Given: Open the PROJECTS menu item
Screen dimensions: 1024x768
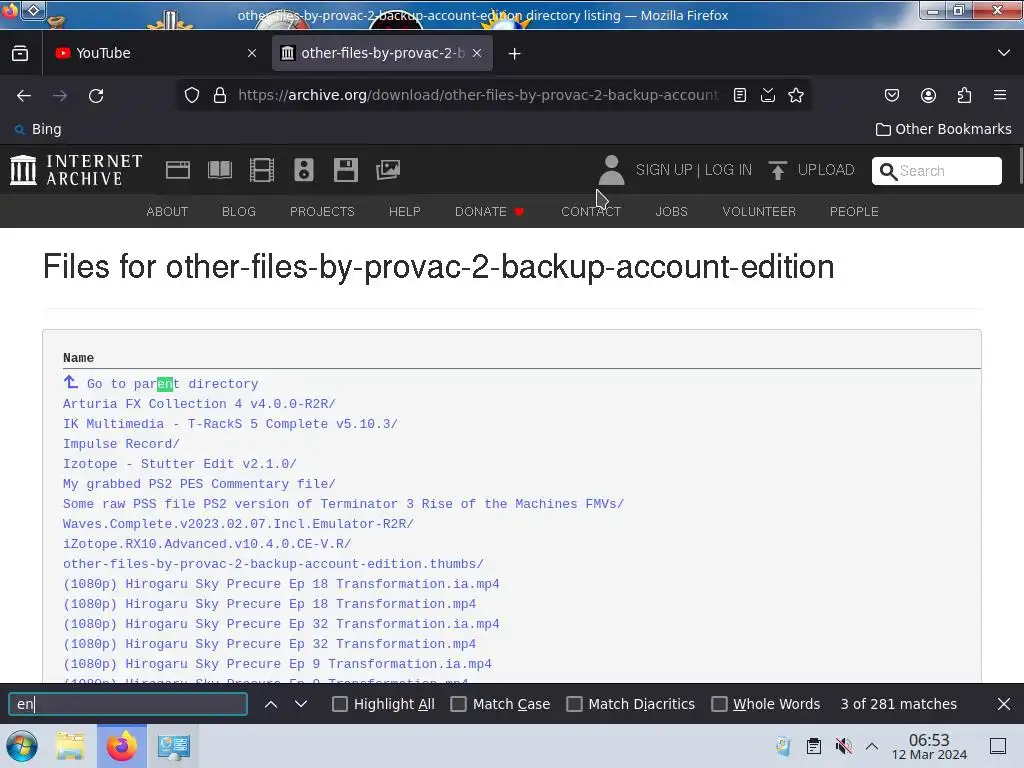Looking at the screenshot, I should [322, 212].
